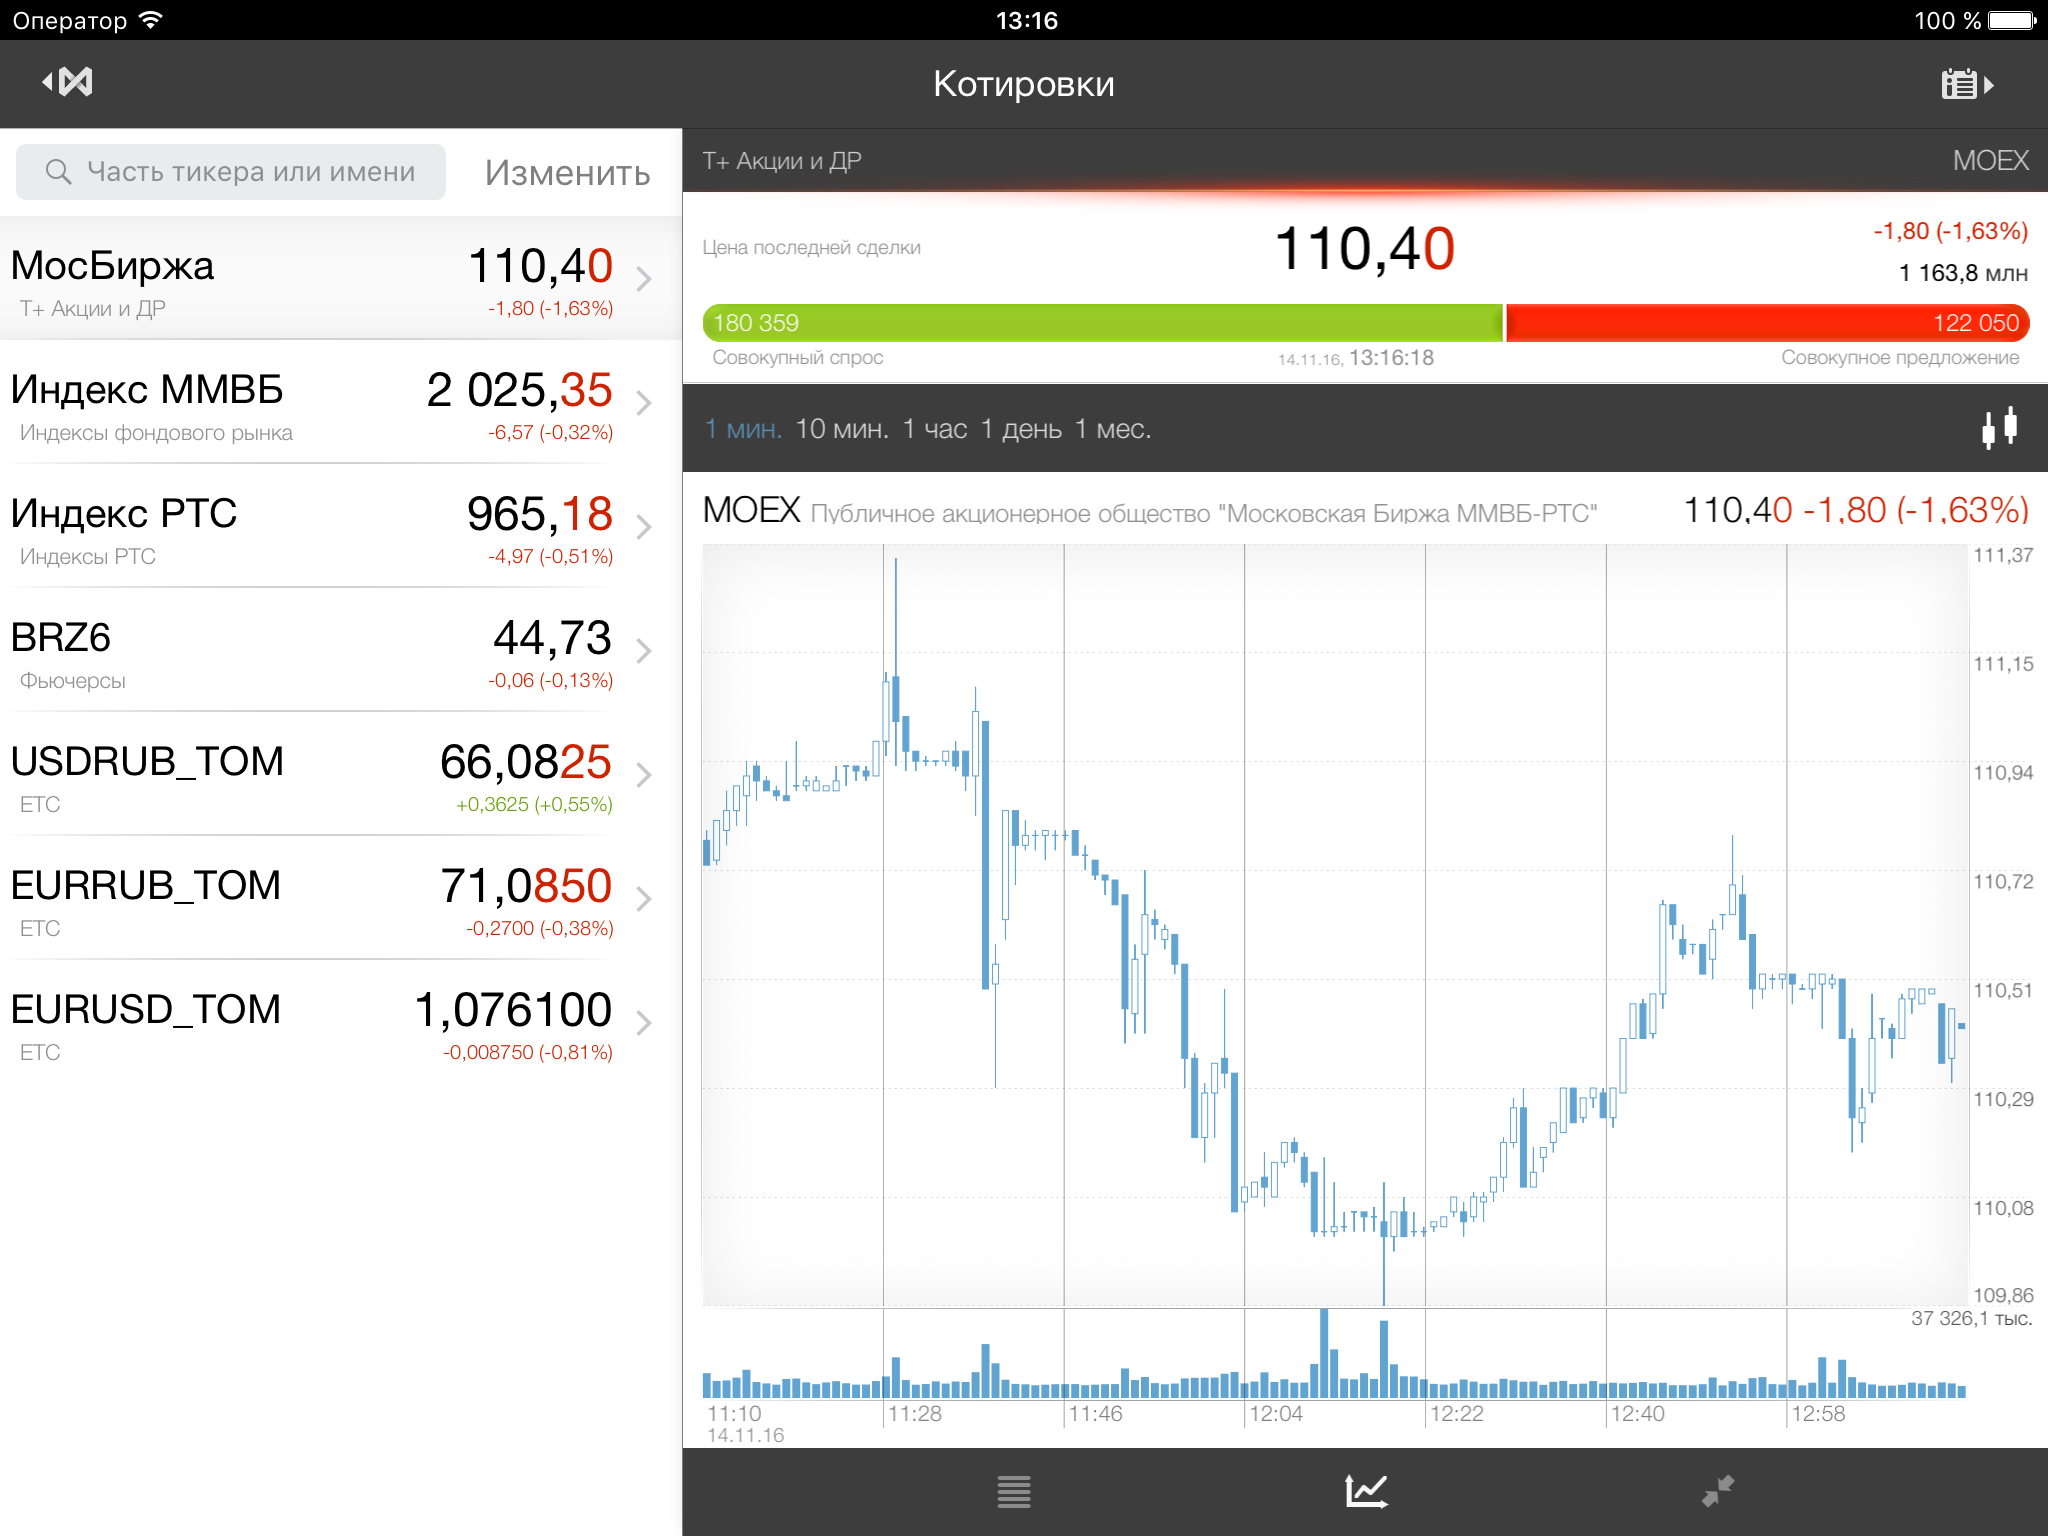Tap the green aggregate demand bar
Screen dimensions: 2048x1536
pyautogui.click(x=1100, y=323)
